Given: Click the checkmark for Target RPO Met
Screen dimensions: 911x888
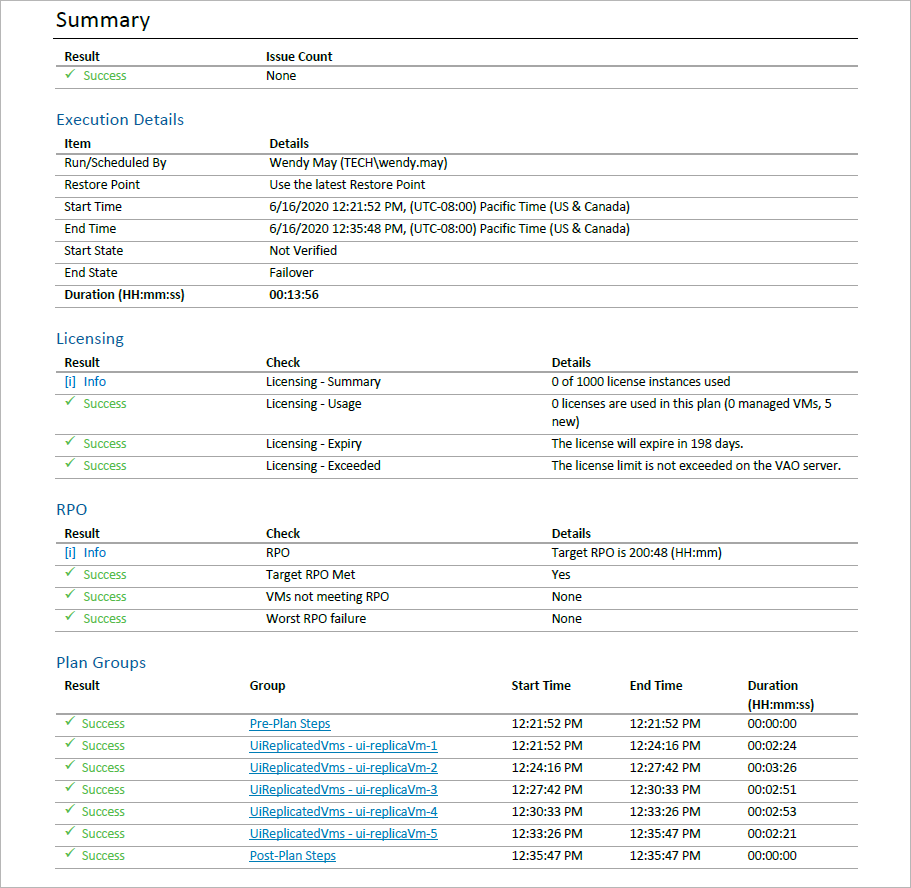Looking at the screenshot, I should coord(70,572).
